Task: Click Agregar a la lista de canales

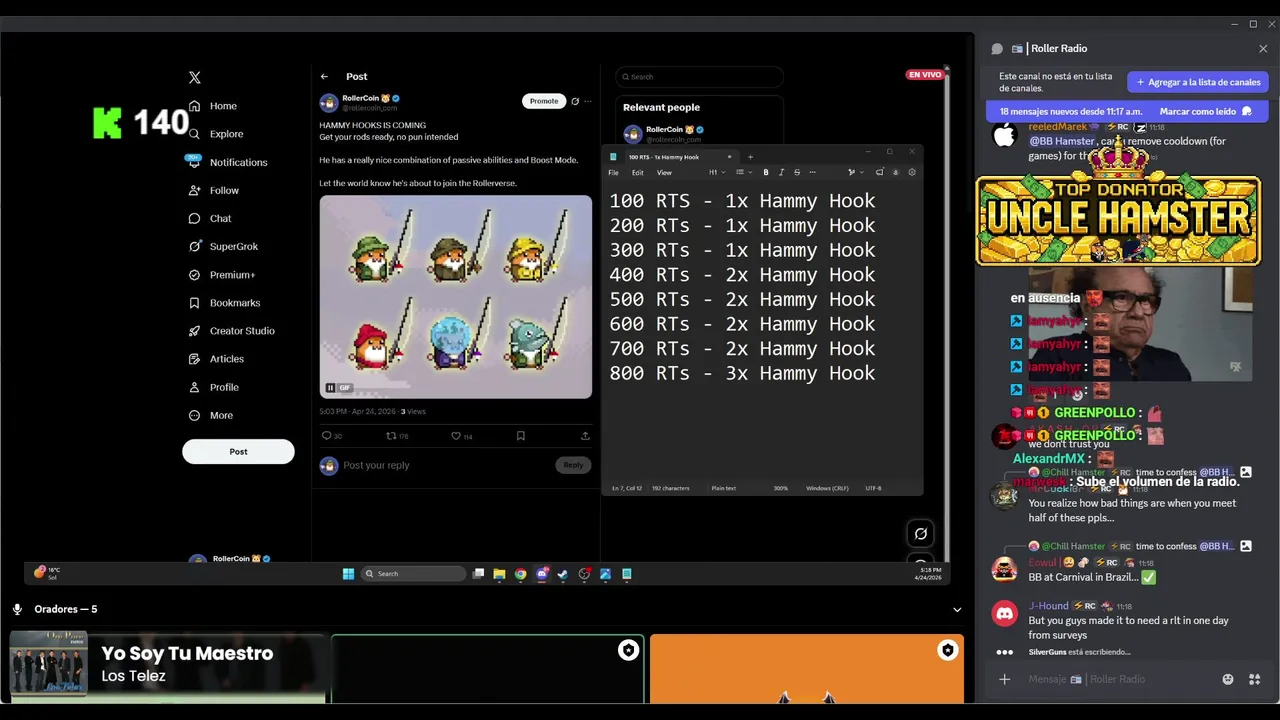Action: tap(1198, 82)
